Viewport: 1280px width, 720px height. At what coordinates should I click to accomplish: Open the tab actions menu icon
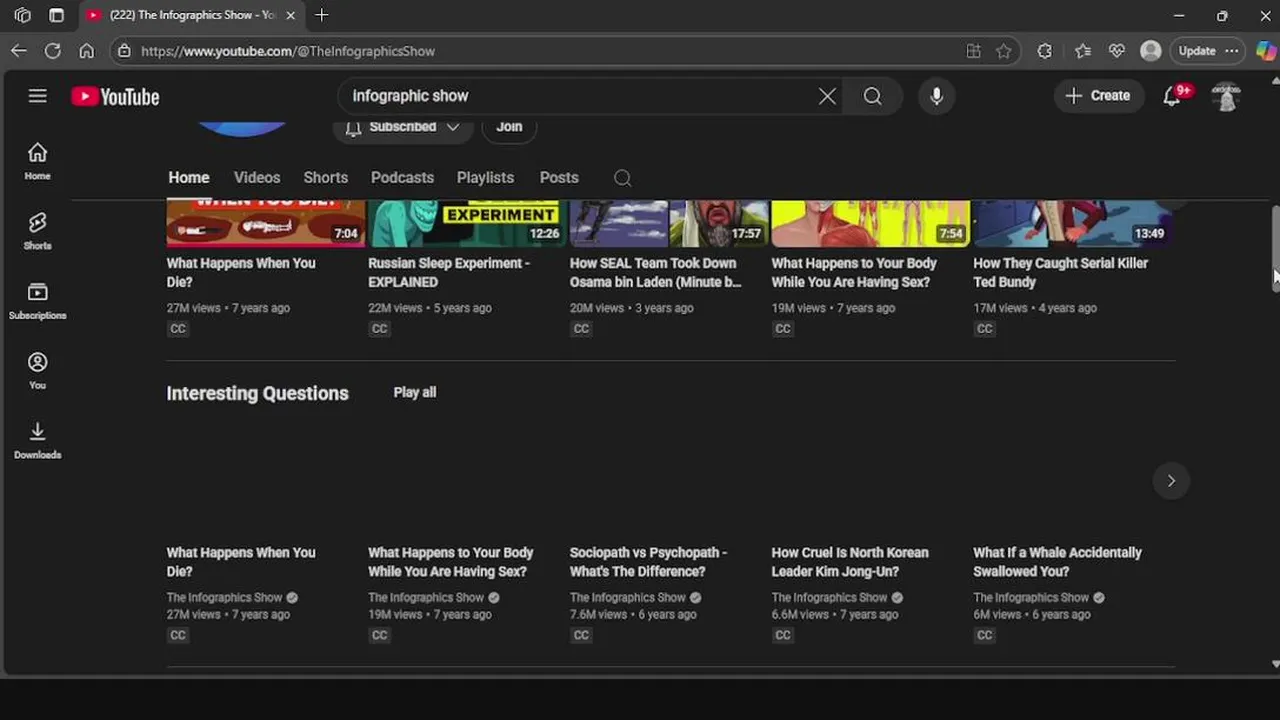[x=57, y=16]
